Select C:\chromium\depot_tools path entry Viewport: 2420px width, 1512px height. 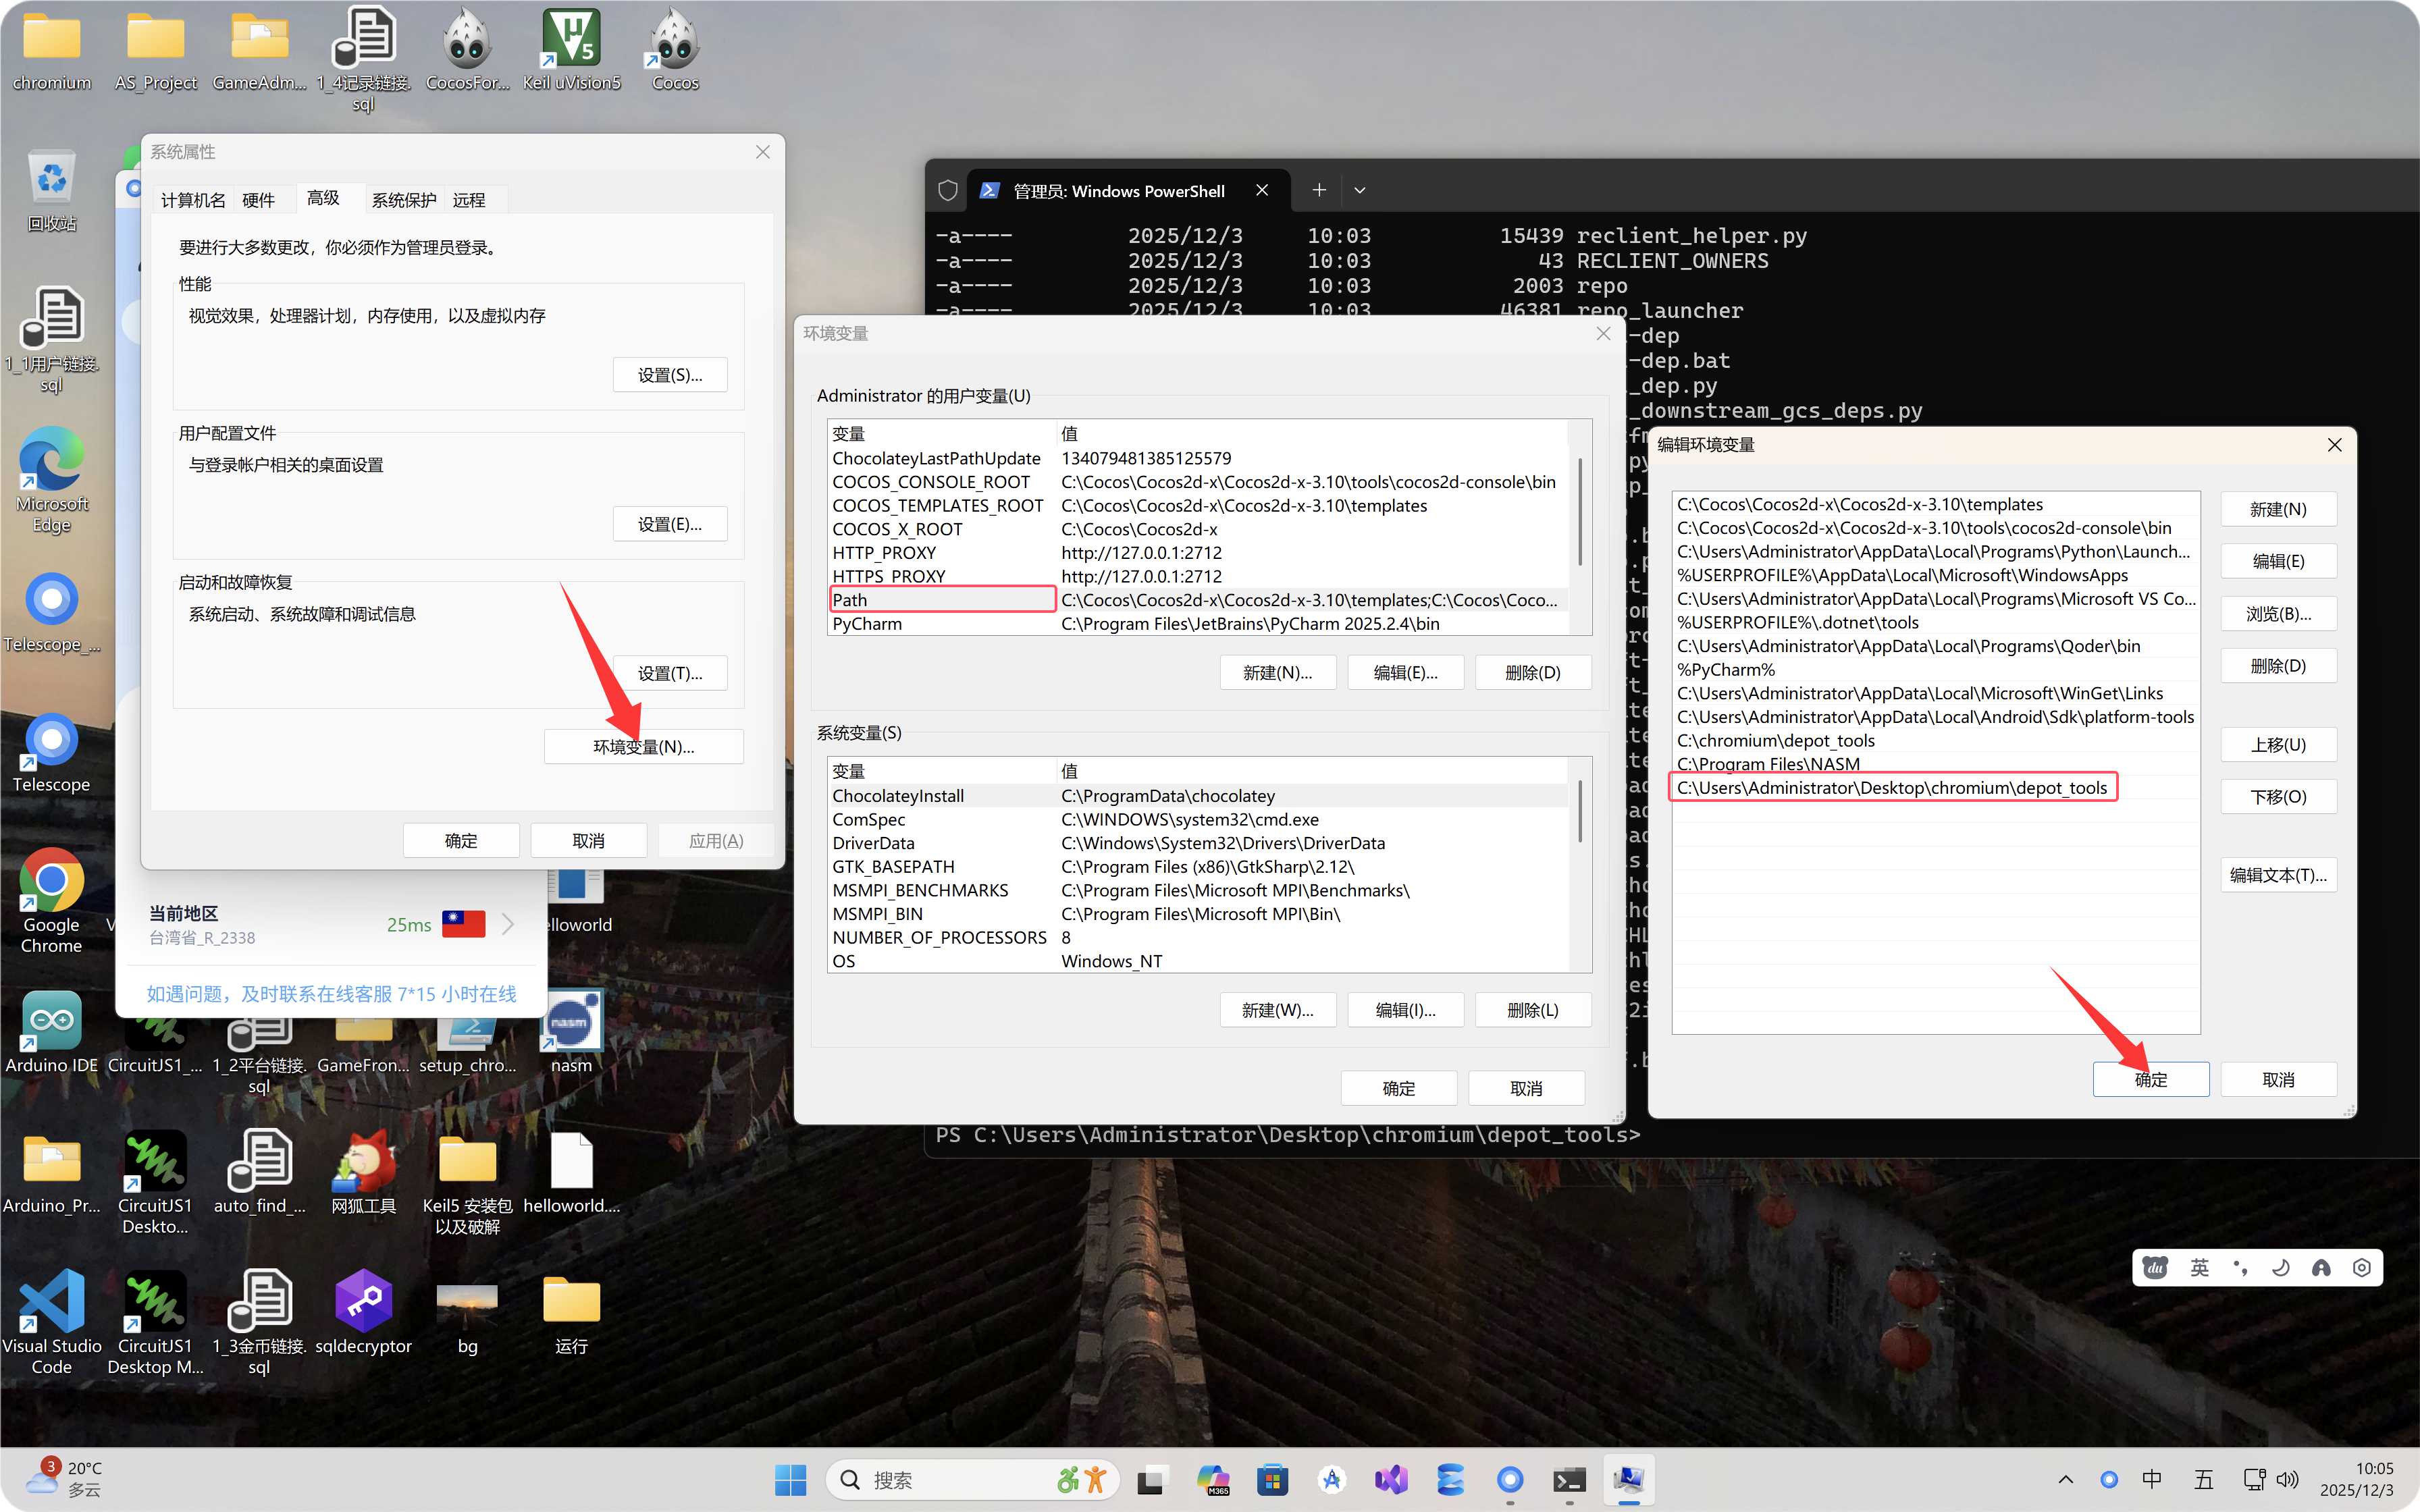tap(1775, 740)
